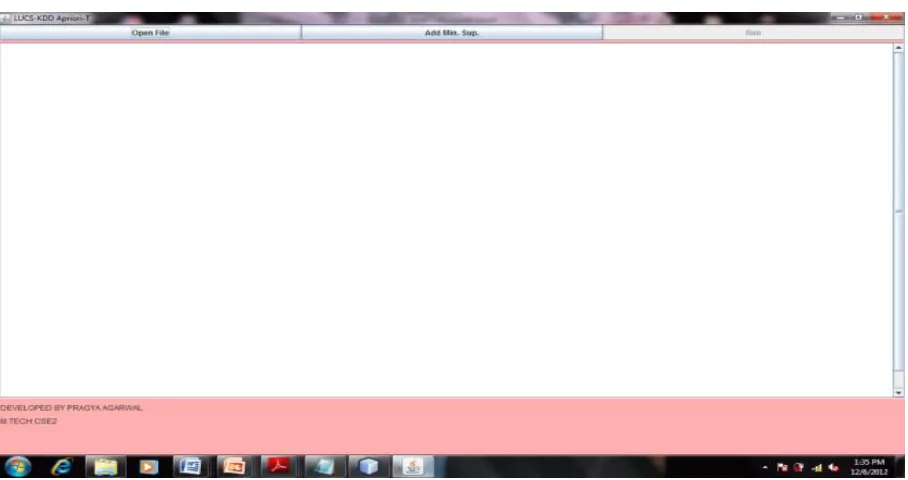Click the scrollbar down arrow
The width and height of the screenshot is (908, 480).
click(x=898, y=393)
